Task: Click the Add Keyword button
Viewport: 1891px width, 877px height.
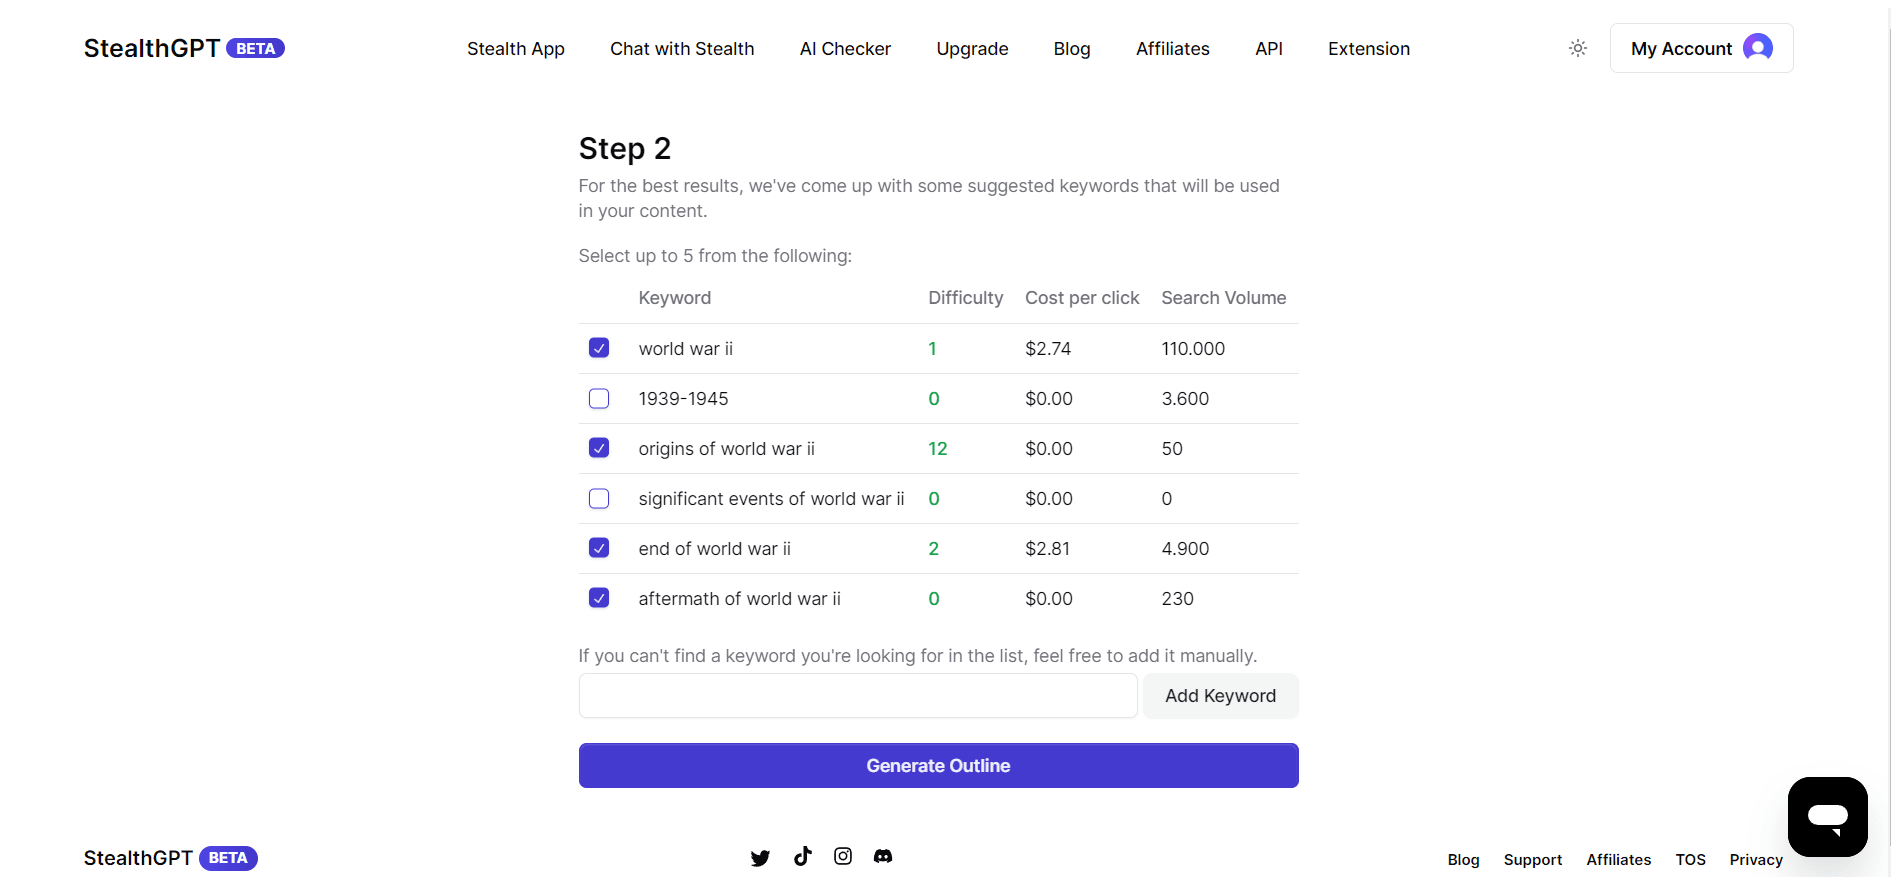Action: 1220,696
